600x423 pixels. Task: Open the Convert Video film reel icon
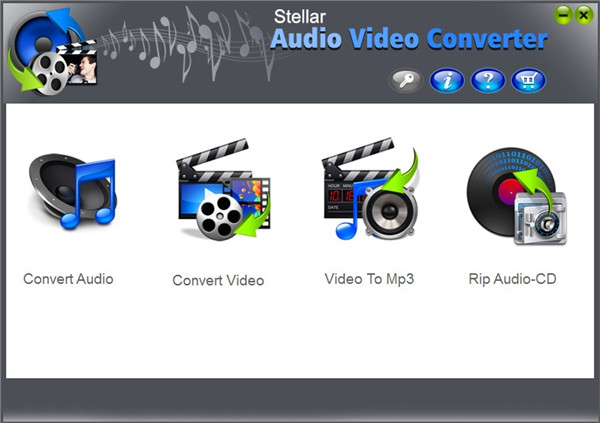click(221, 197)
